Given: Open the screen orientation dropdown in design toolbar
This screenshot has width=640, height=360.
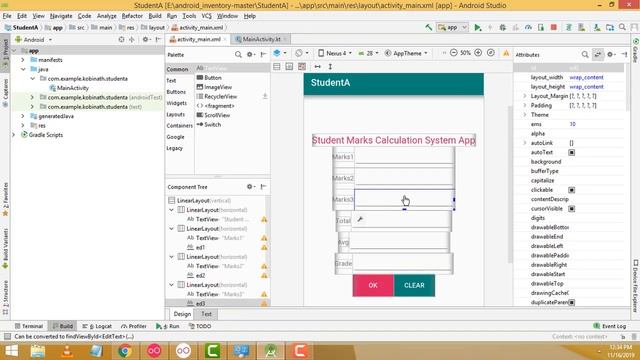Looking at the screenshot, I should coord(302,53).
